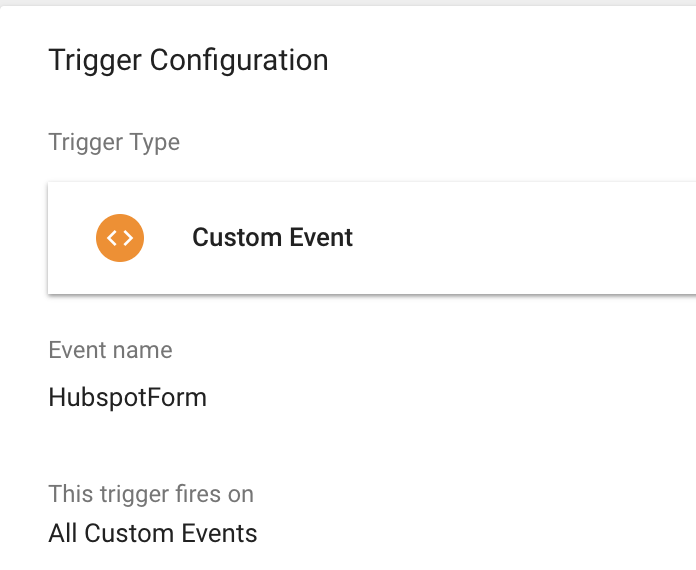Screen dimensions: 696x570
Task: Click the Event name field label
Action: click(x=111, y=350)
